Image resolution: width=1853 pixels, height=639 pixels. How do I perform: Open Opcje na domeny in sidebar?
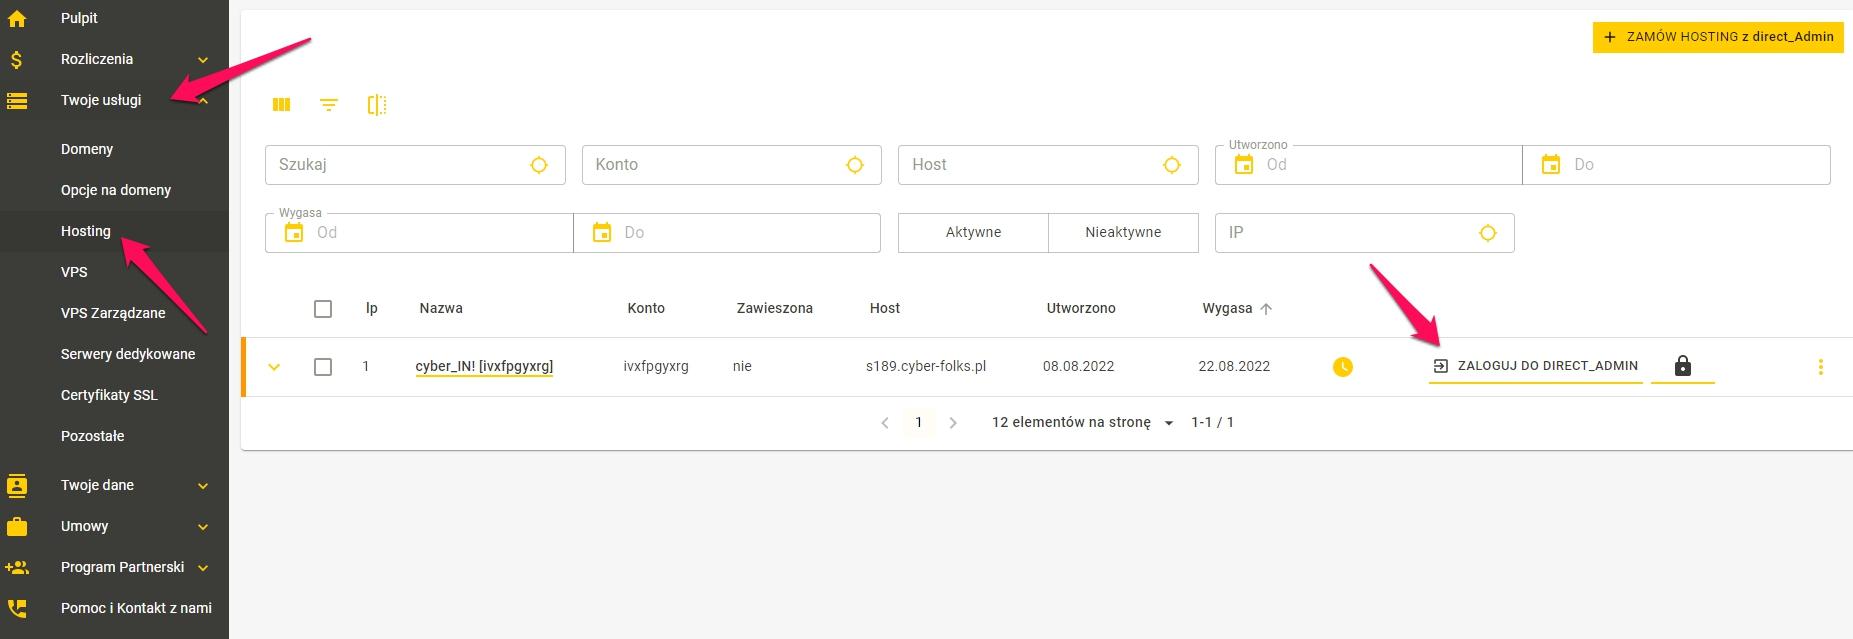pos(116,190)
